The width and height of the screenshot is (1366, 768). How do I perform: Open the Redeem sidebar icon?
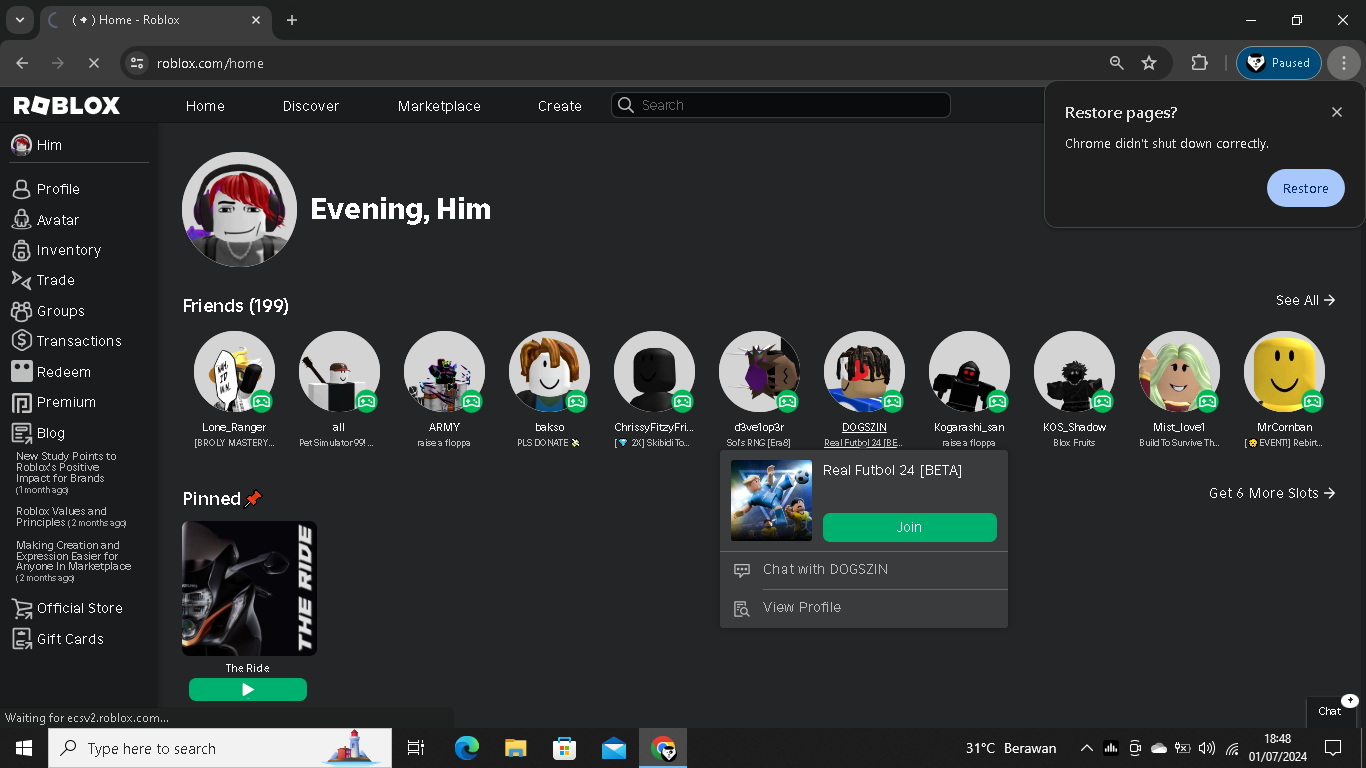pyautogui.click(x=21, y=372)
